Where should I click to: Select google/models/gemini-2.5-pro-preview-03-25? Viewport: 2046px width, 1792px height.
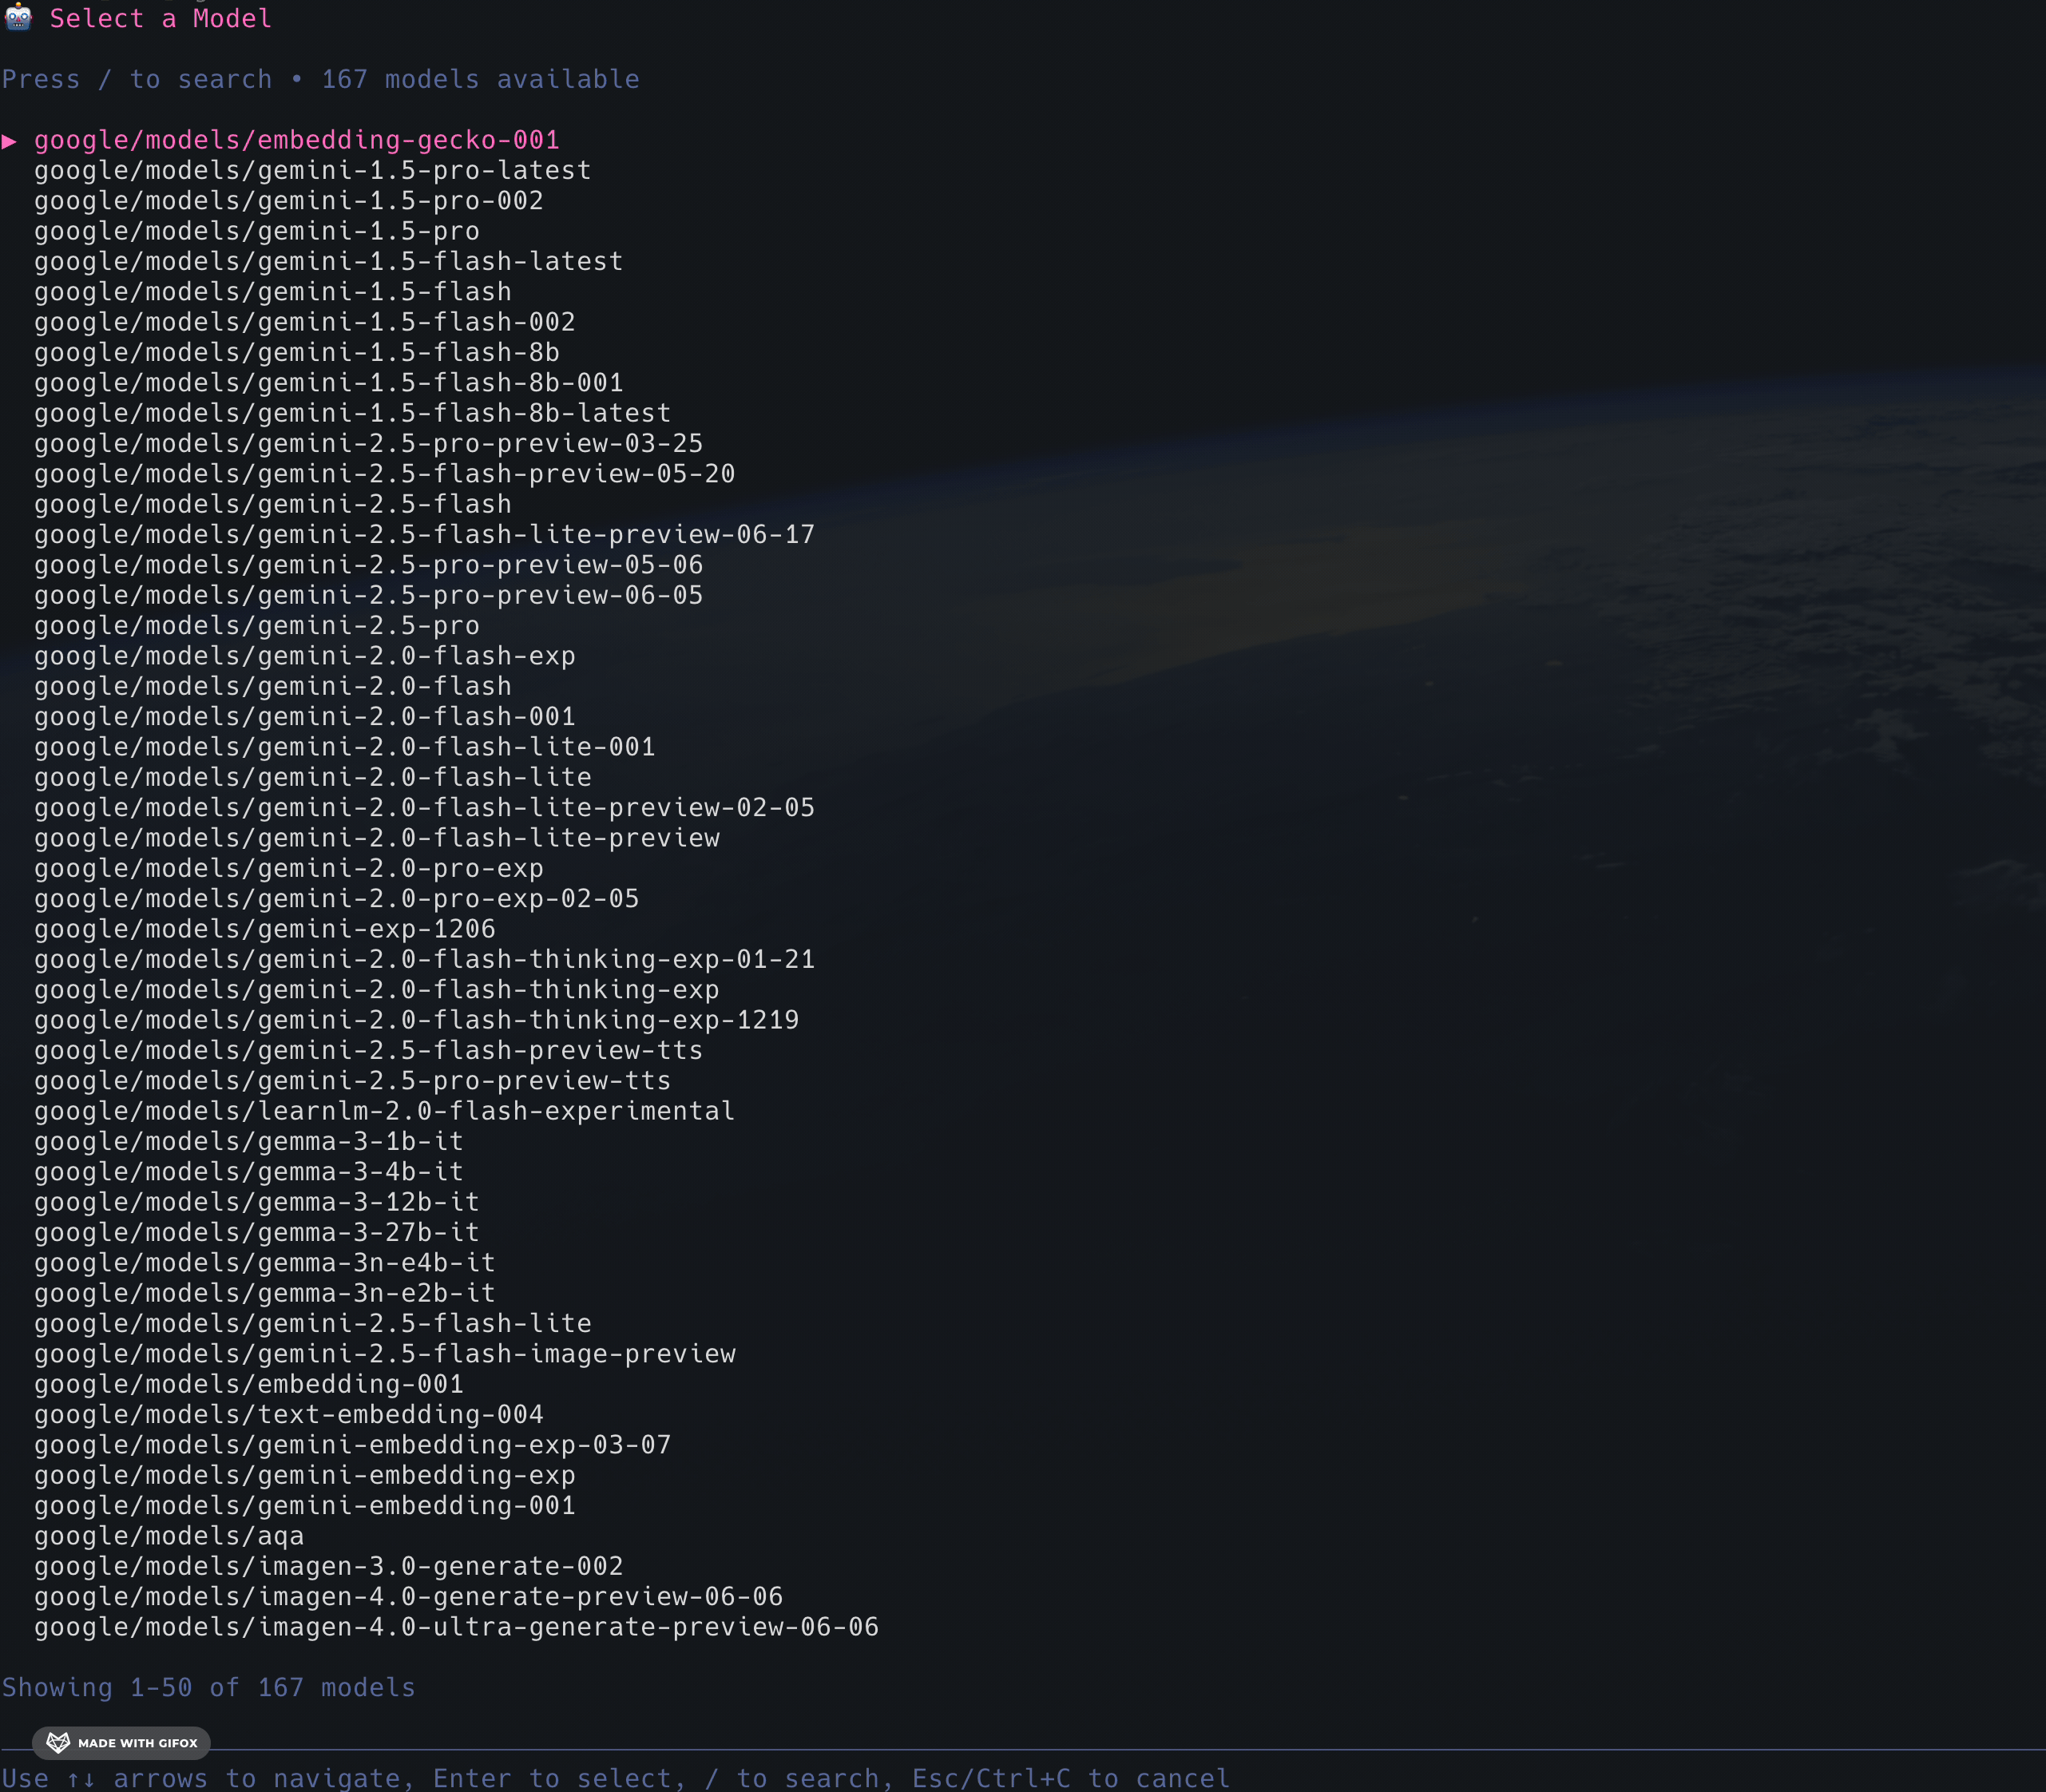click(369, 444)
